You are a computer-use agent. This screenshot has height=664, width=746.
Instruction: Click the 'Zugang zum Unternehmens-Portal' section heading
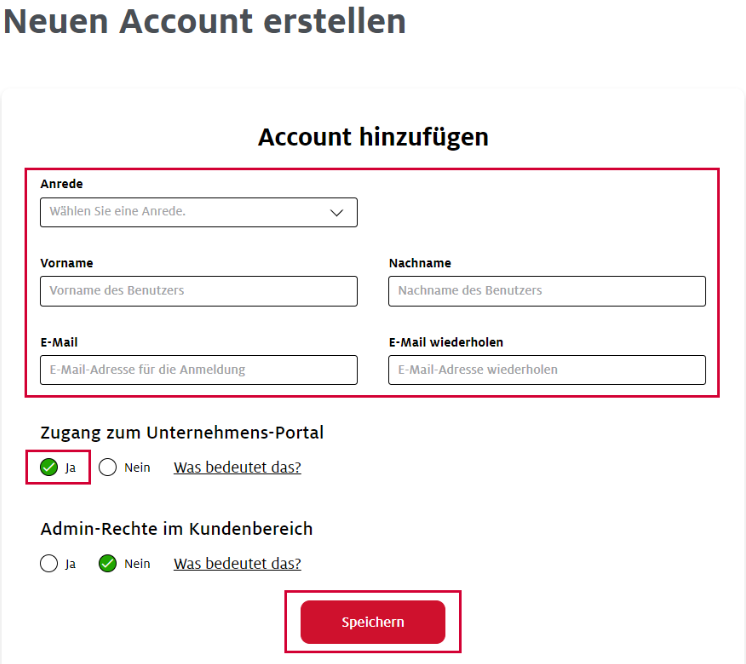click(x=182, y=433)
